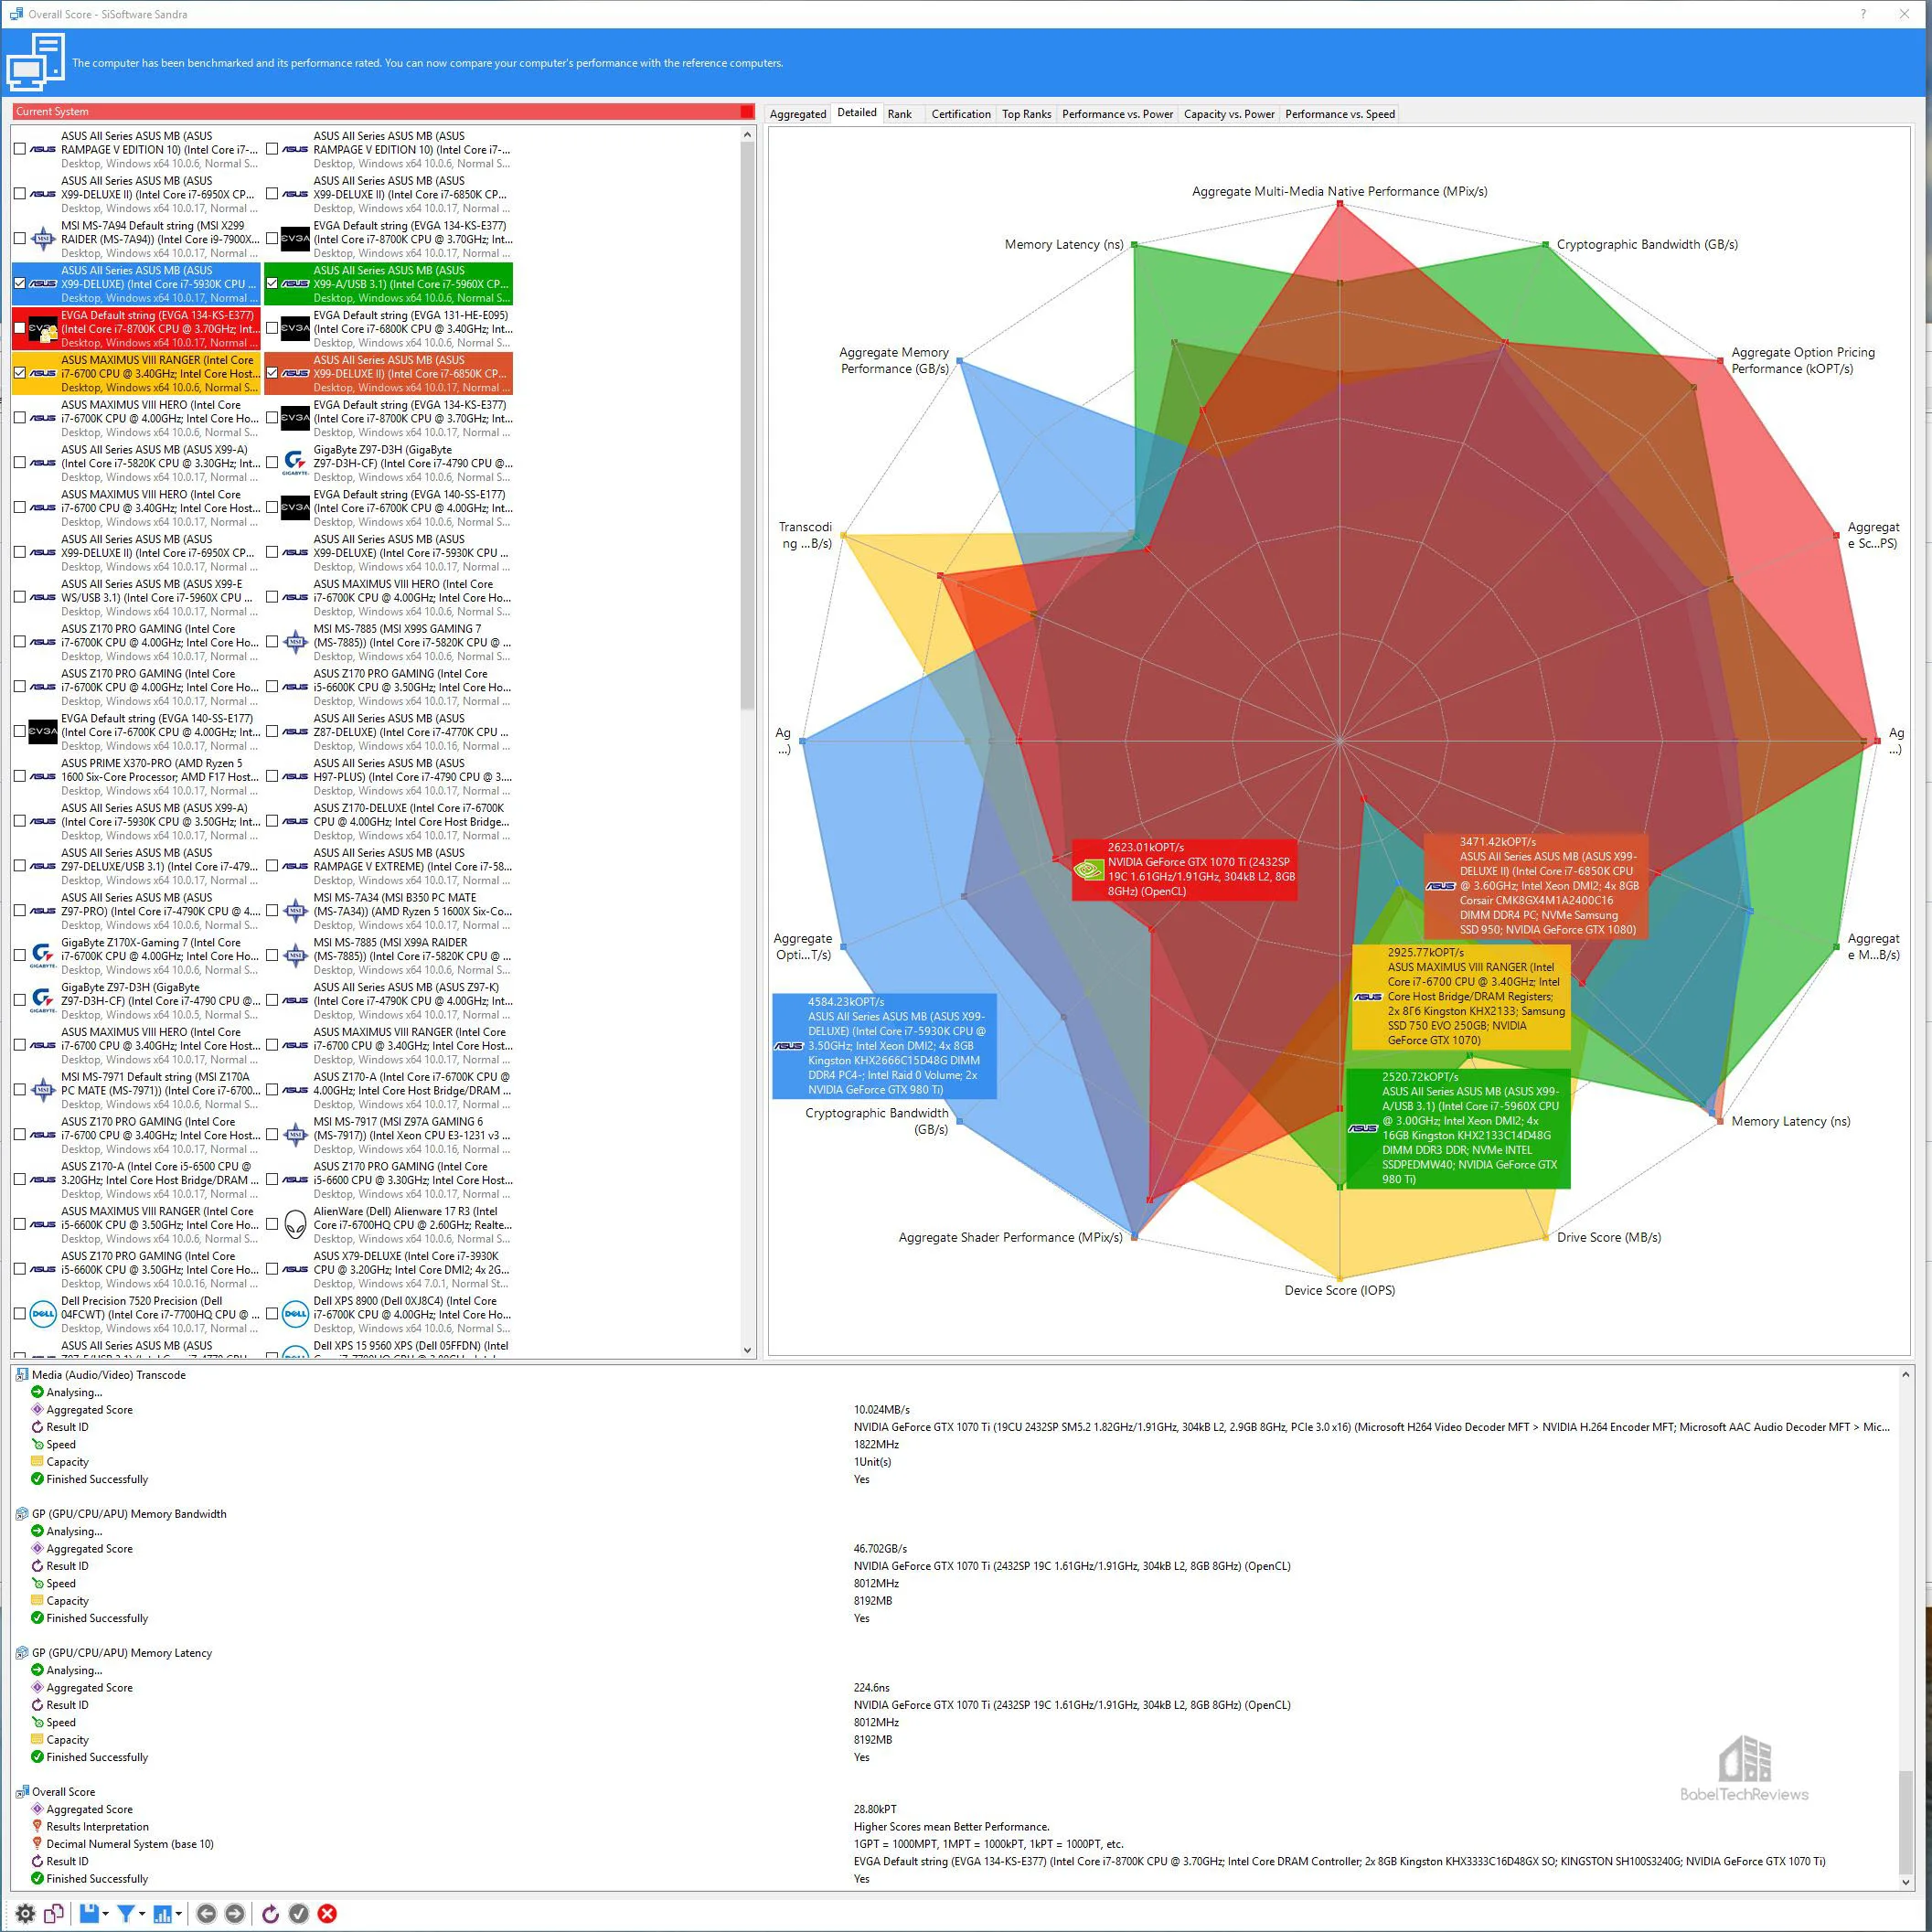Open the save icon dropdown arrow
The image size is (1932, 1932).
(106, 1914)
